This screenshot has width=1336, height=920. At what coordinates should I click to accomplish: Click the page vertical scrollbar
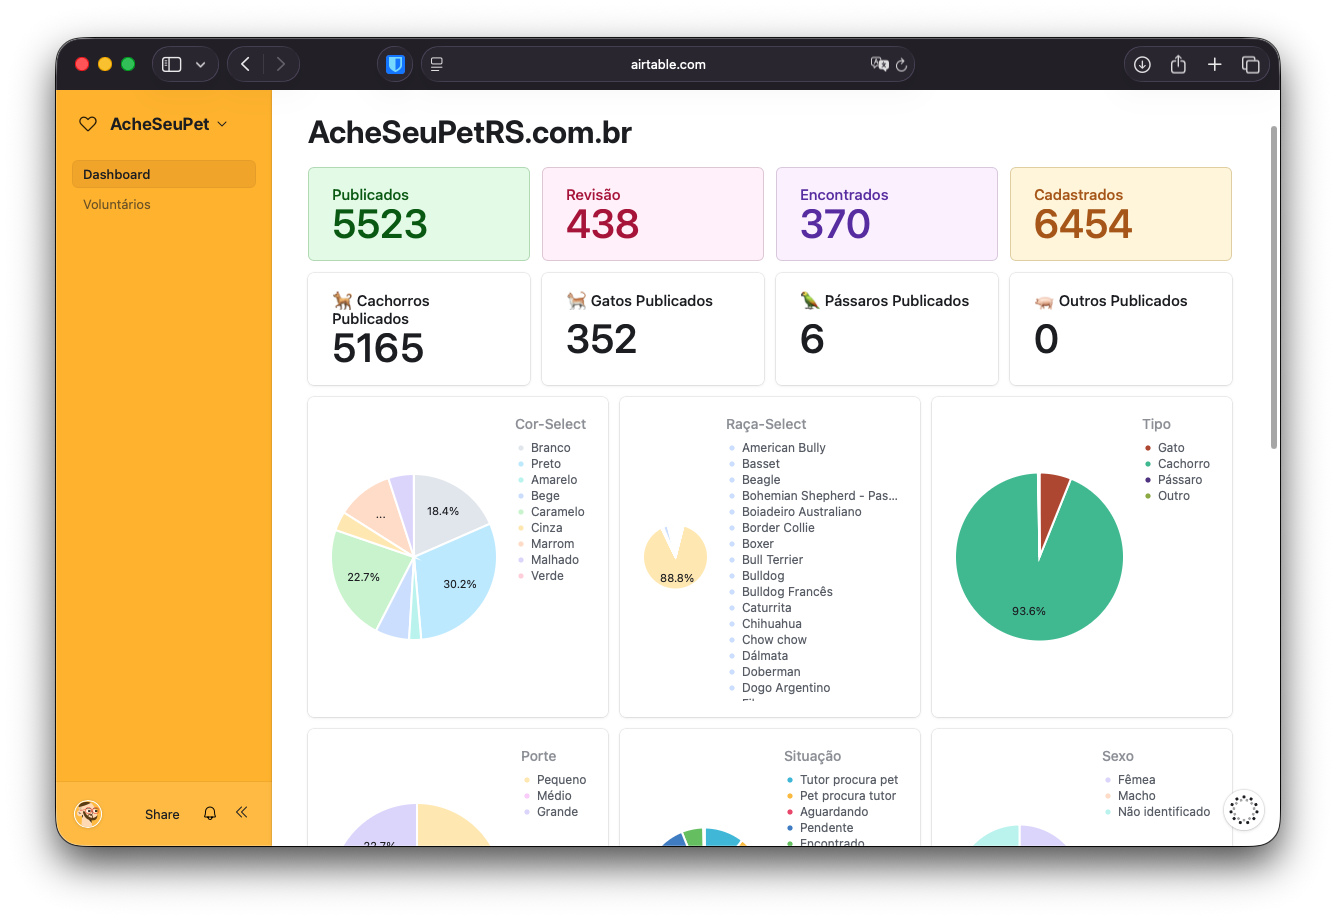(x=1274, y=288)
